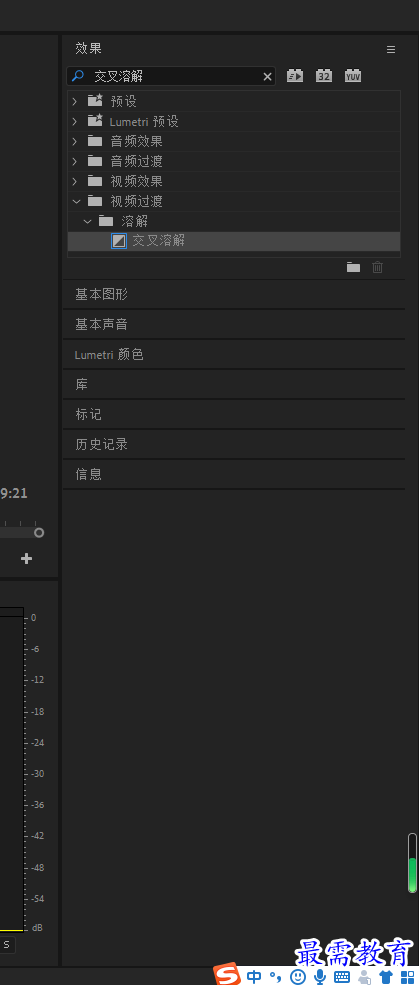The height and width of the screenshot is (985, 419).
Task: Create a new custom bin folder icon
Action: point(354,268)
